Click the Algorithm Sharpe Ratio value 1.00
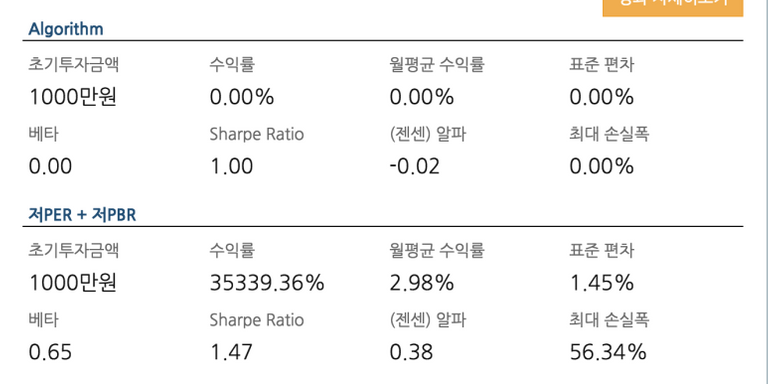This screenshot has width=768, height=384. (231, 167)
